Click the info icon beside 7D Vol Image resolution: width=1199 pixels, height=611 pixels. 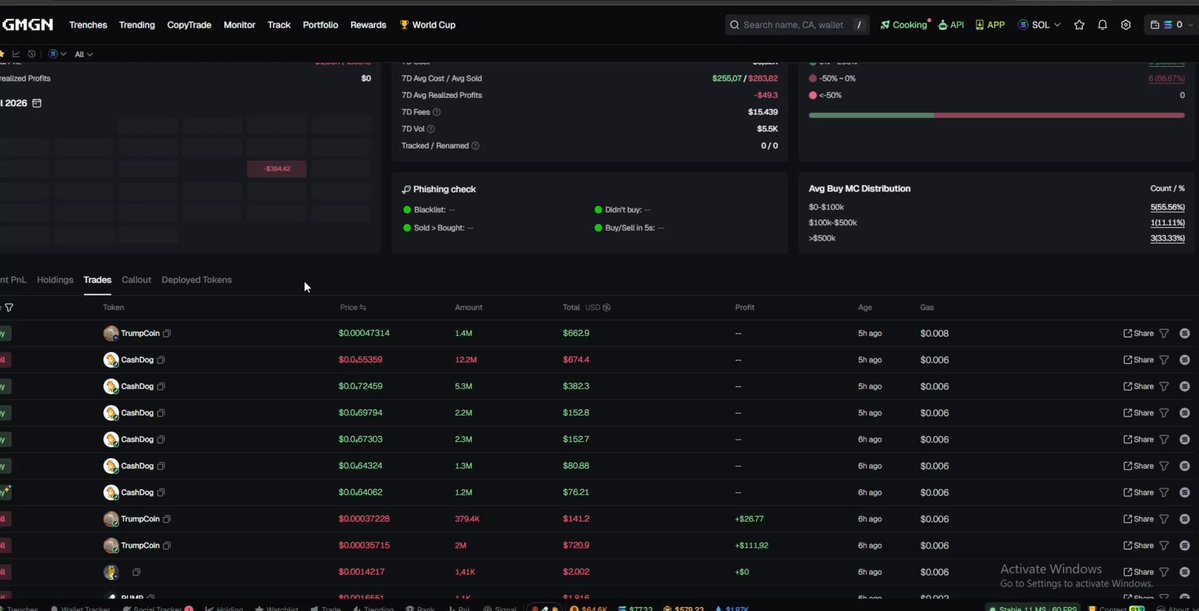[431, 129]
